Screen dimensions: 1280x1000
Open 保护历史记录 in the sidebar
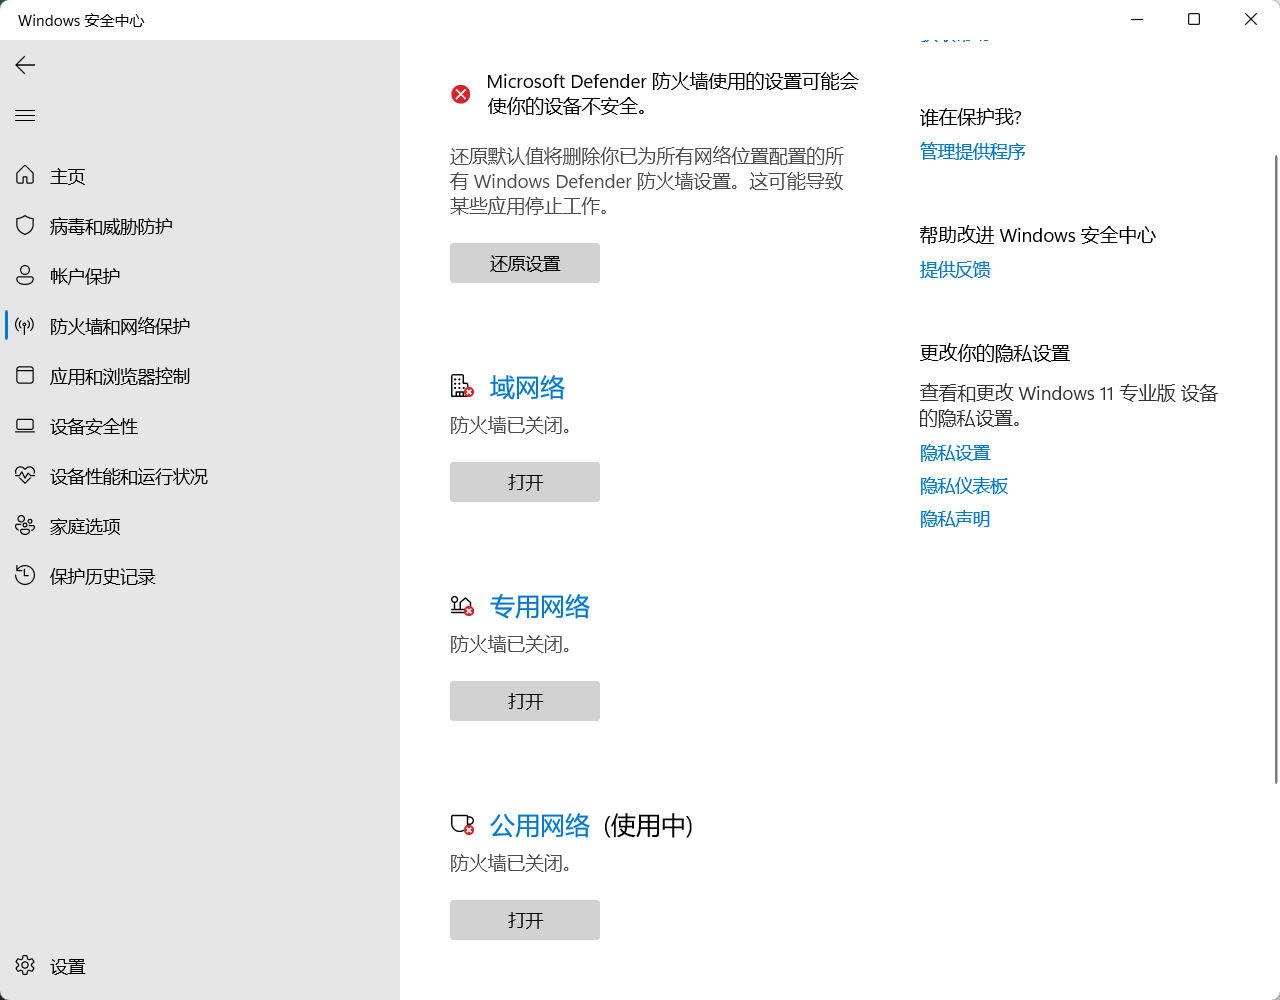pyautogui.click(x=102, y=577)
